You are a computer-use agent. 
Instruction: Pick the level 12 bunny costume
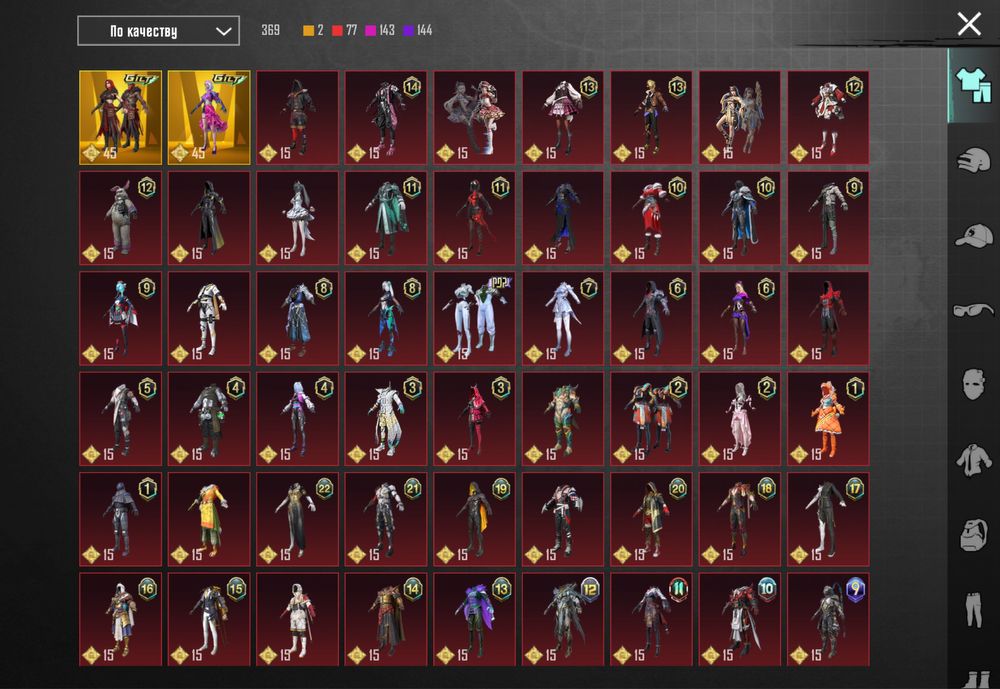pyautogui.click(x=121, y=218)
